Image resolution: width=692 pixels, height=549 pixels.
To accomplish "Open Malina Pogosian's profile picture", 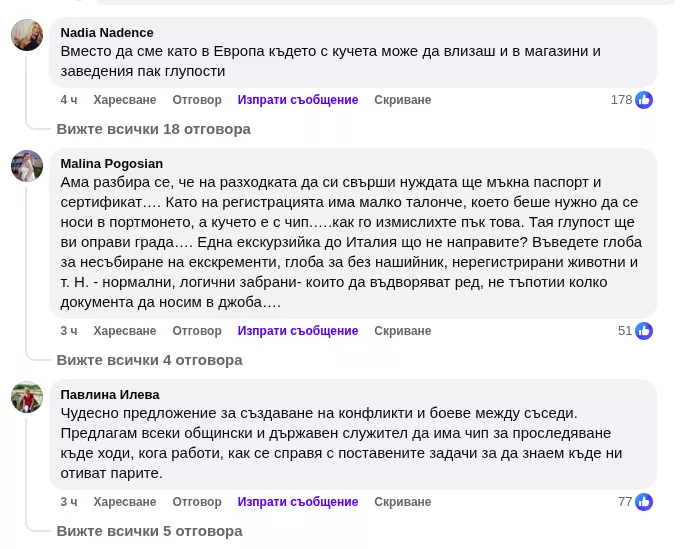I will (x=27, y=166).
